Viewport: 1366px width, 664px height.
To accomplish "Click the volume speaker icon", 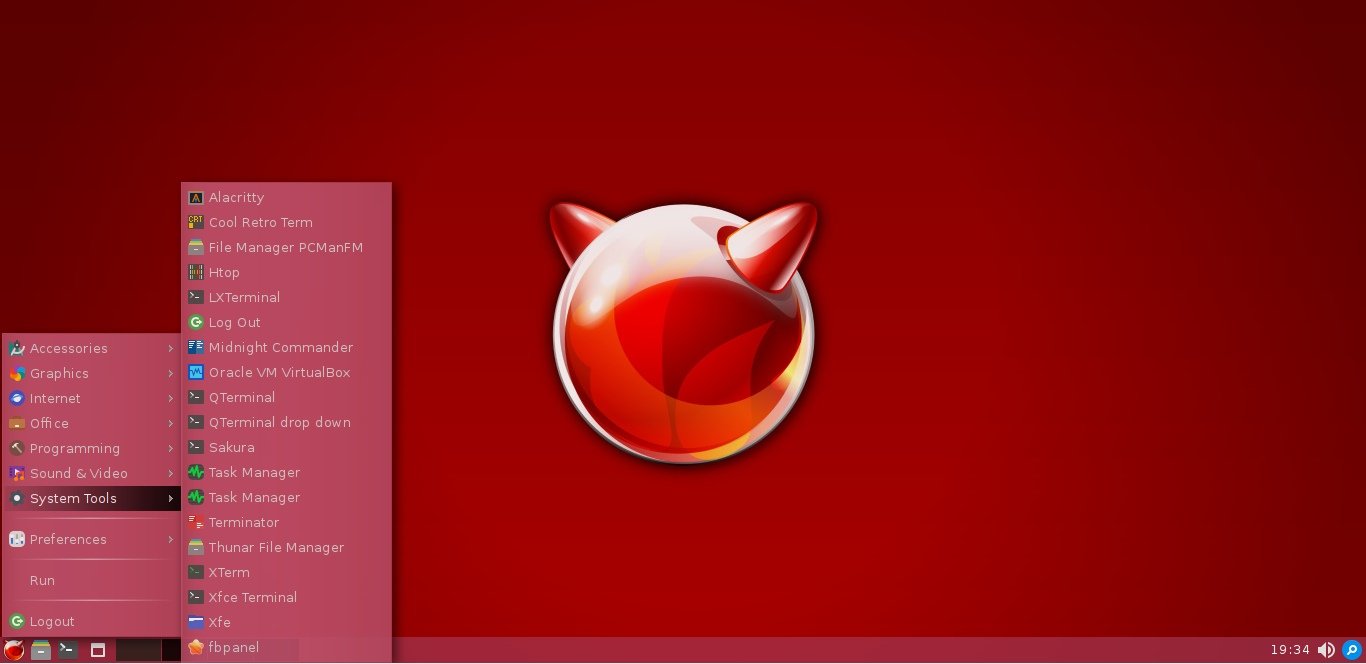I will [1326, 650].
